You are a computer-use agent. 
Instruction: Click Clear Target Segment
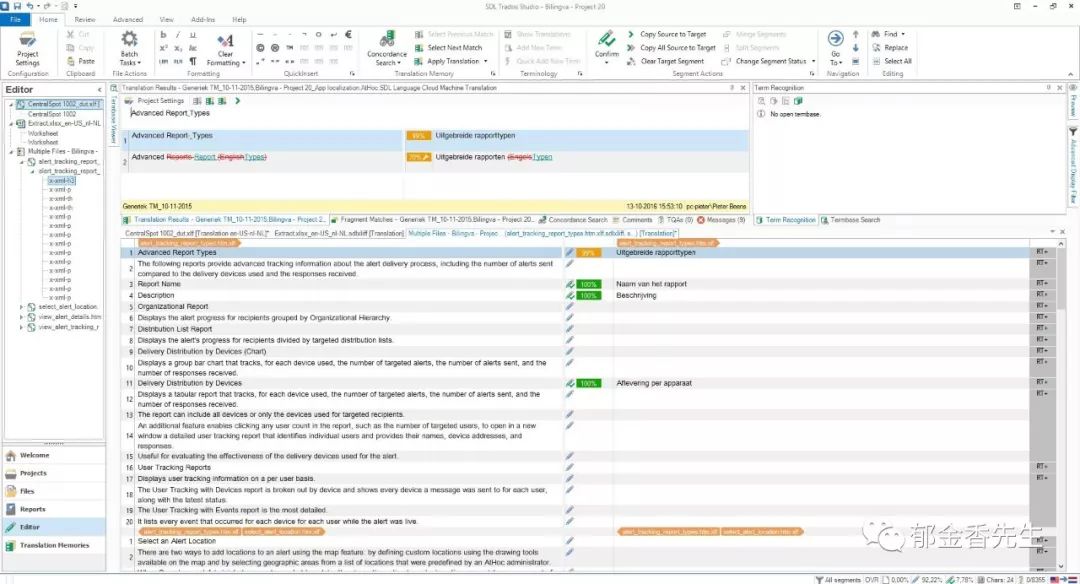click(x=665, y=61)
